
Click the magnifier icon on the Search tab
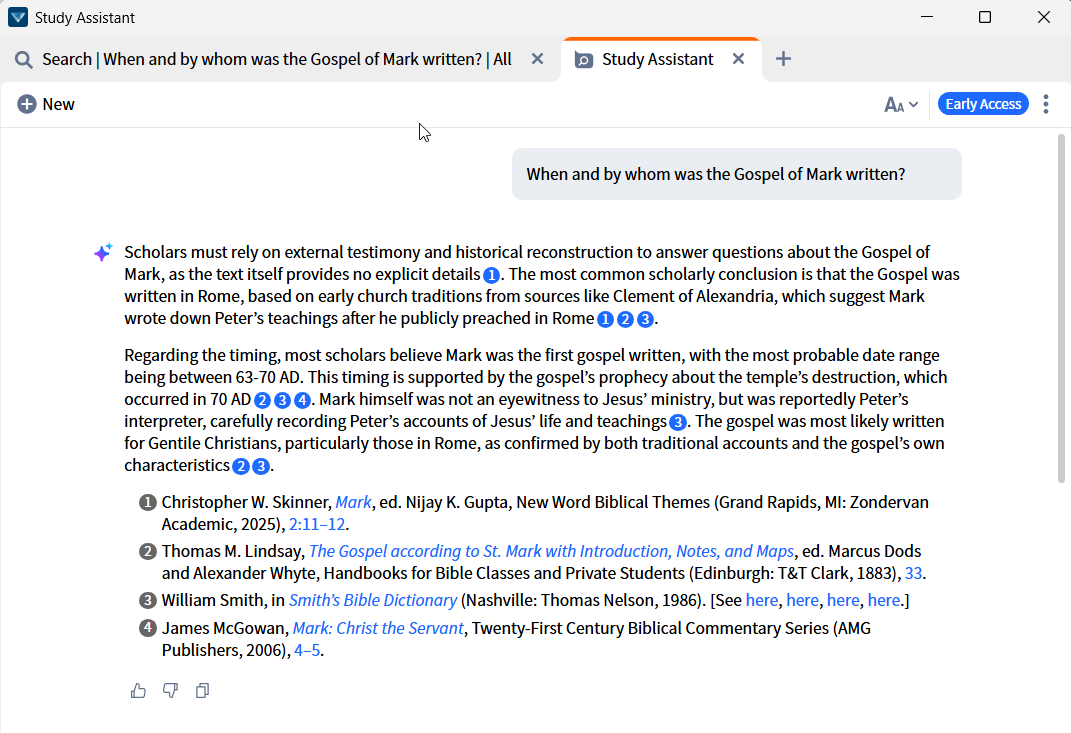(24, 60)
